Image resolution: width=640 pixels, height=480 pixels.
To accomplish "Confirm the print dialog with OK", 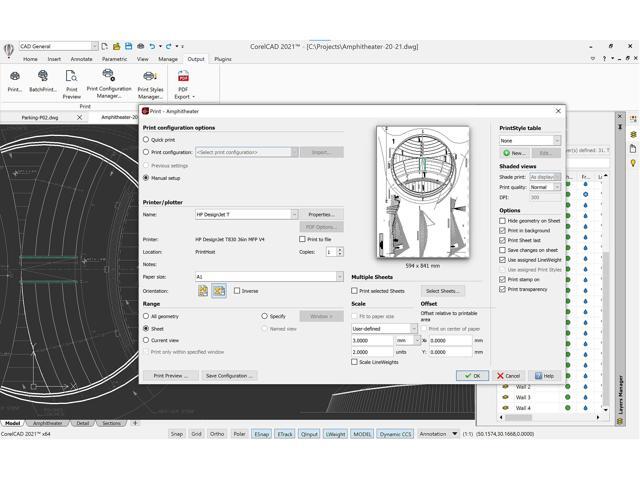I will (472, 376).
